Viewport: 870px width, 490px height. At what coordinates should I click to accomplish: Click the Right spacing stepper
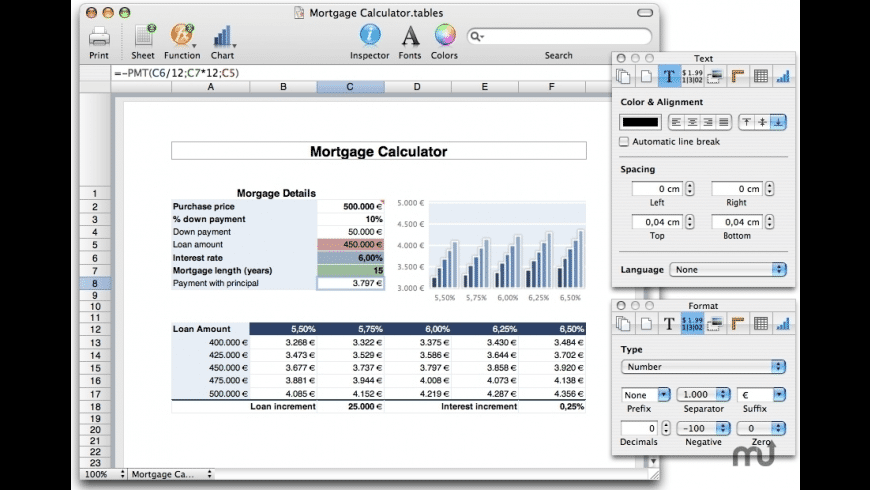coord(770,189)
